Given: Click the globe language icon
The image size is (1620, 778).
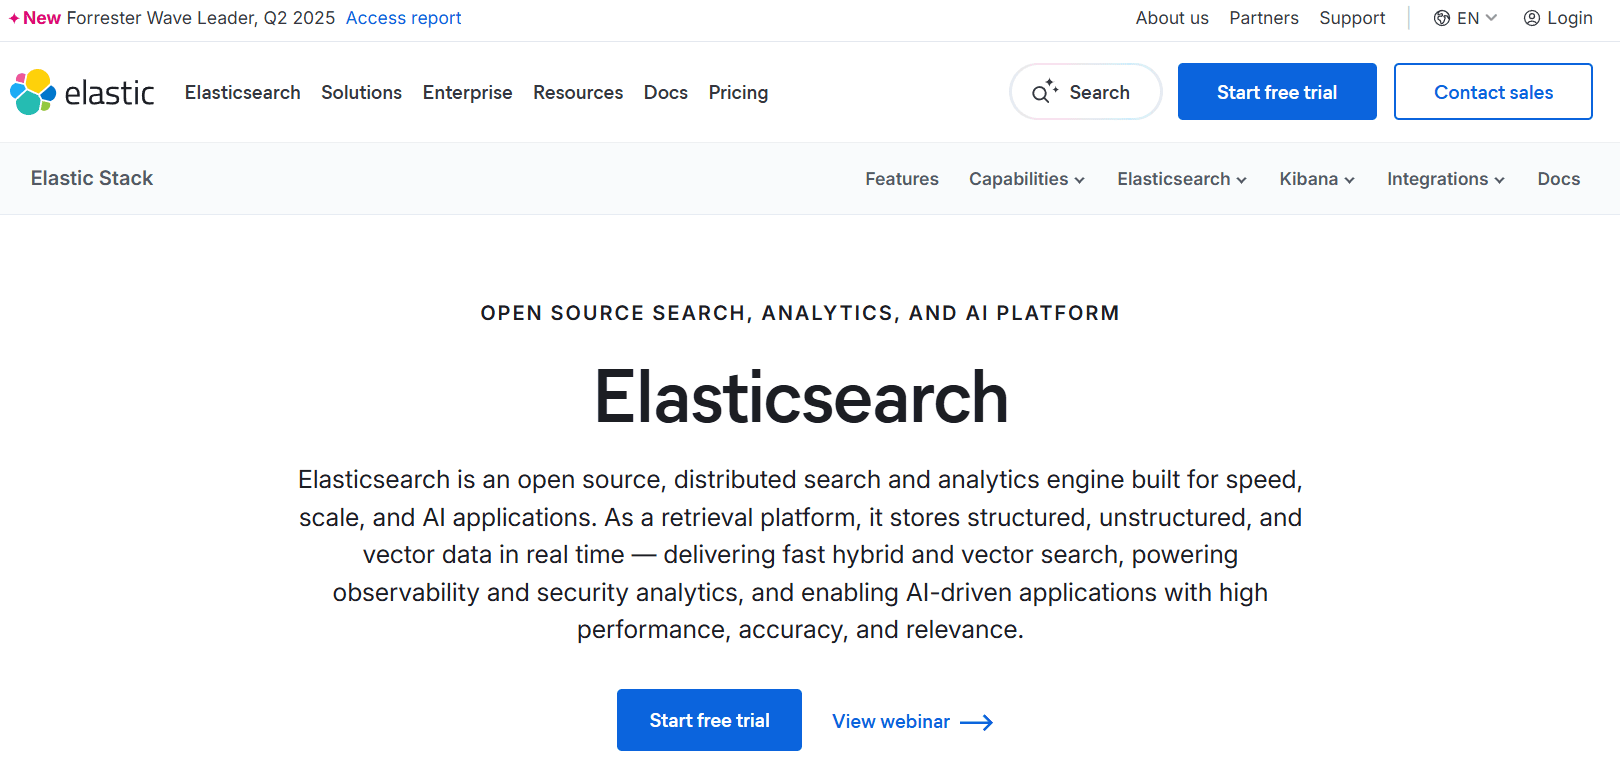Looking at the screenshot, I should (x=1441, y=18).
